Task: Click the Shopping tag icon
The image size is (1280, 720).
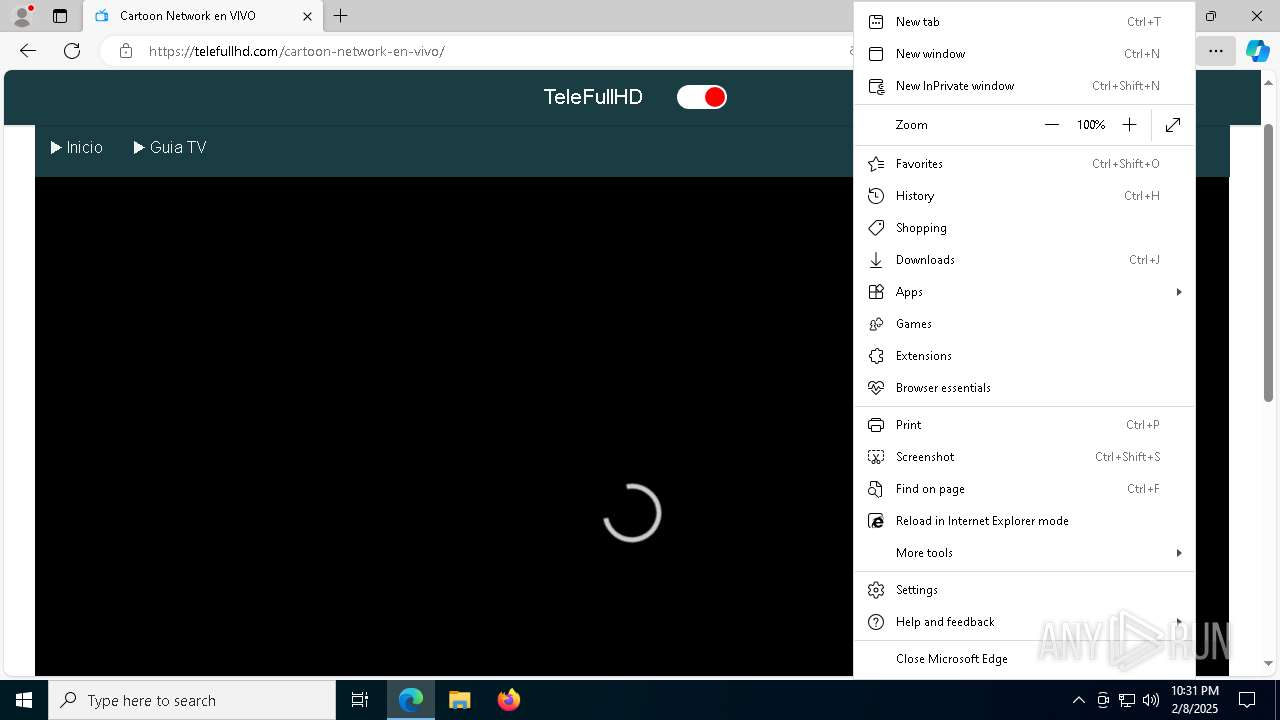Action: pyautogui.click(x=876, y=228)
